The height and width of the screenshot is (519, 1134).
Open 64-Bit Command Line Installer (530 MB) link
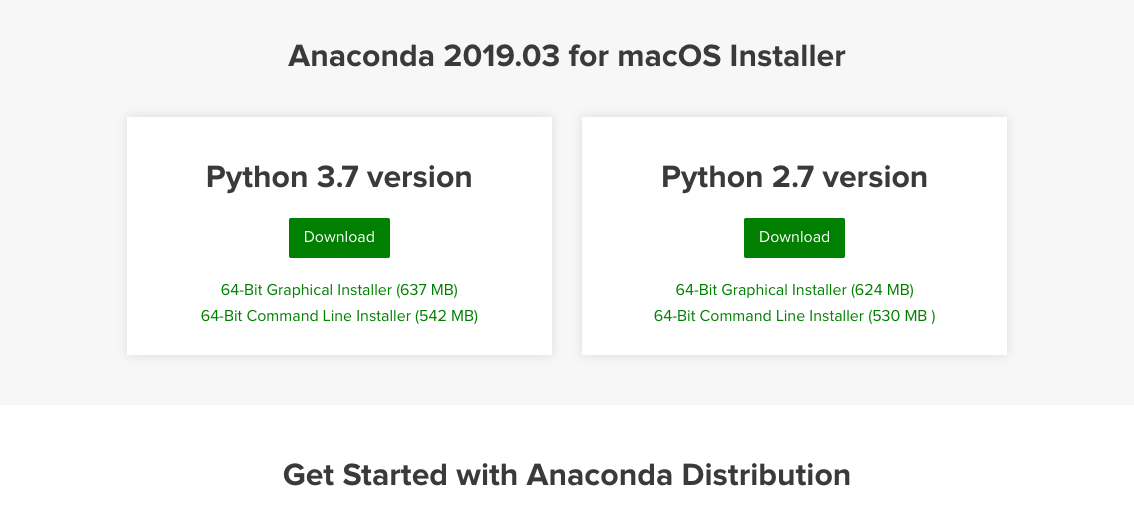tap(794, 316)
